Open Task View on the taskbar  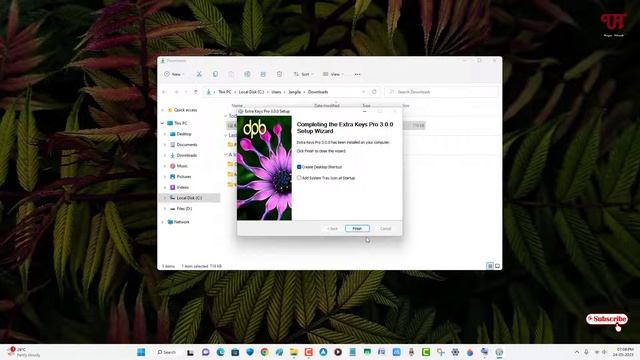(191, 352)
